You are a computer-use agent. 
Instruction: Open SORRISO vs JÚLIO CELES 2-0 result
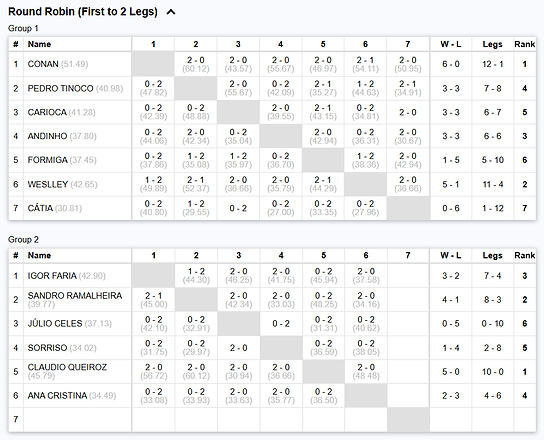click(x=238, y=348)
